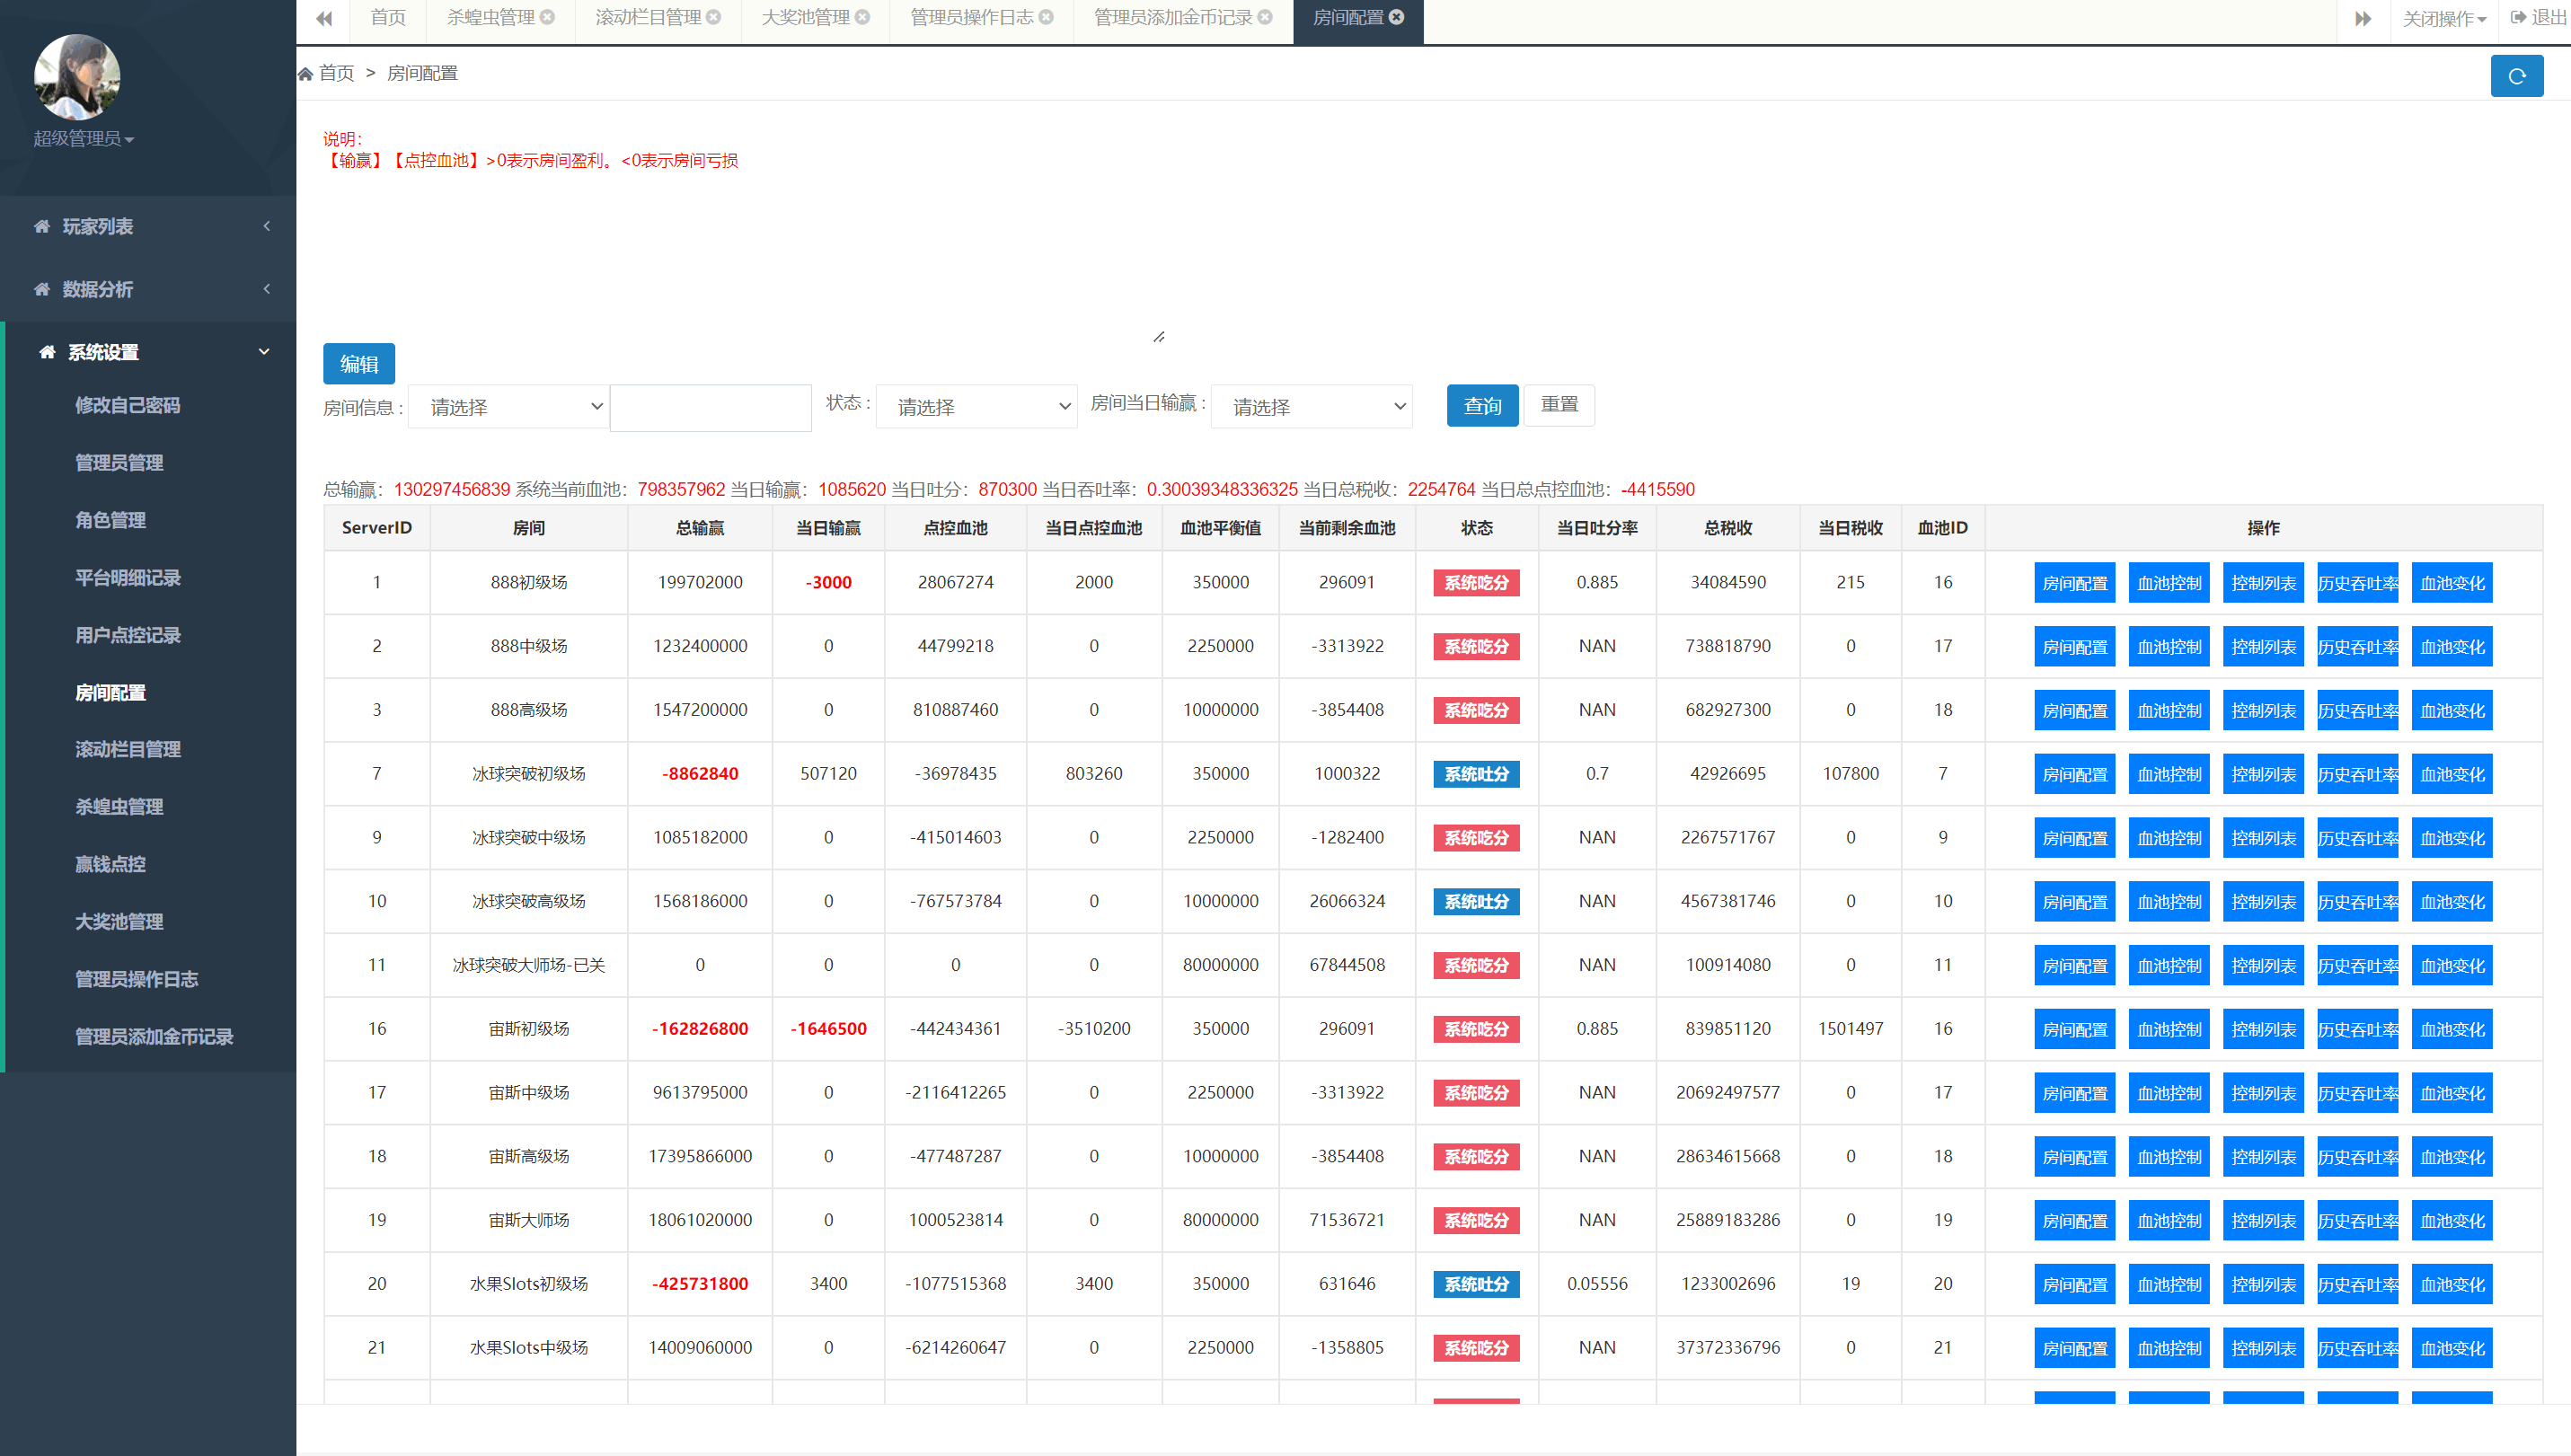This screenshot has width=2571, height=1456.
Task: Close the 大奖池管理 tab
Action: [862, 17]
